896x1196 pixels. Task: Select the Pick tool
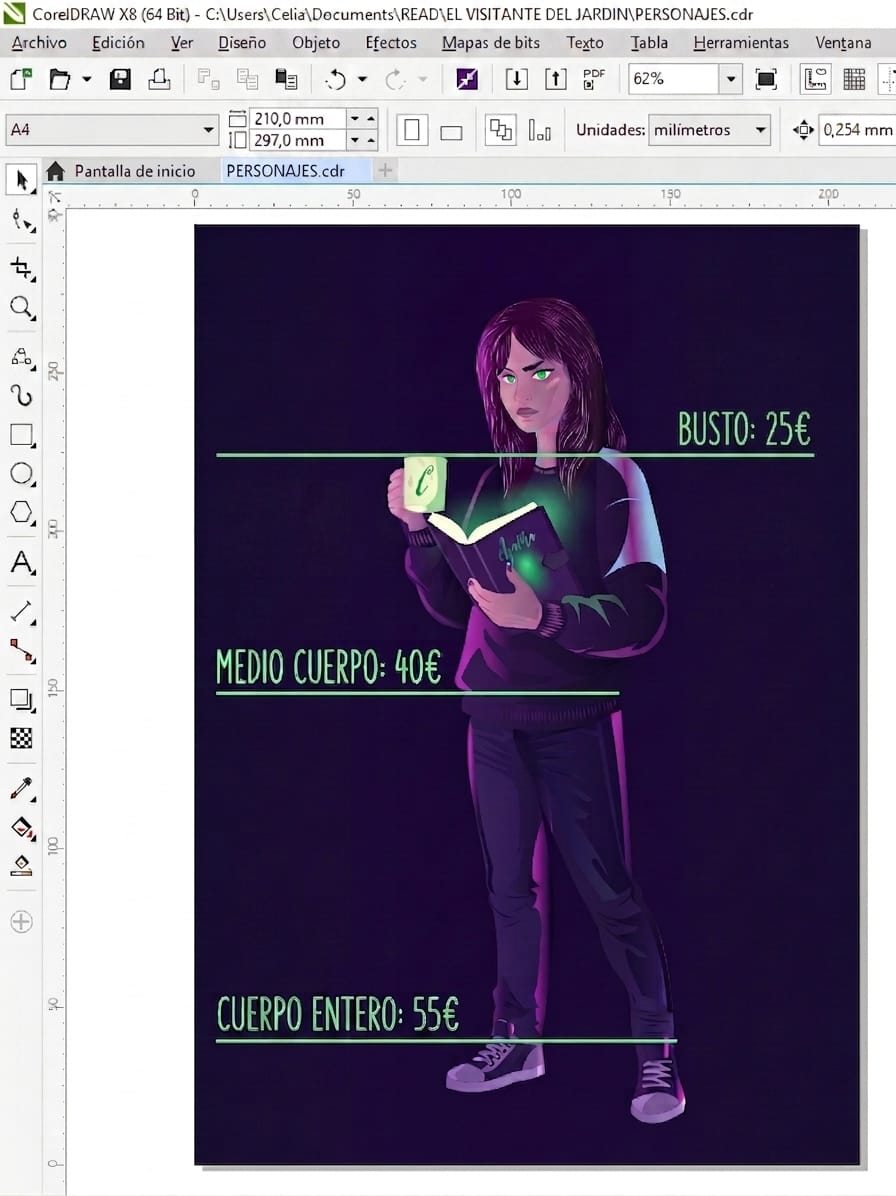point(21,181)
